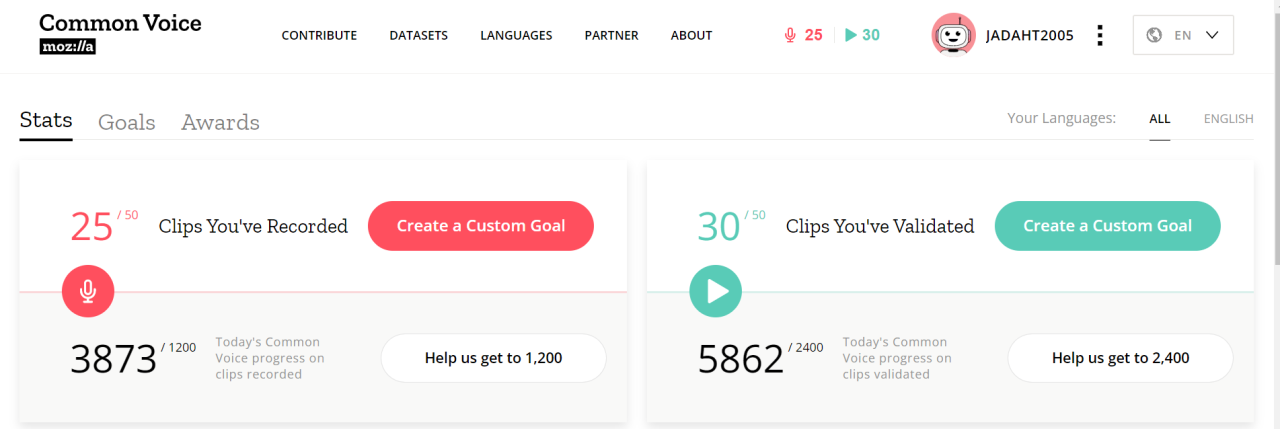The image size is (1280, 429).
Task: Click the red microphone circle icon
Action: point(88,291)
